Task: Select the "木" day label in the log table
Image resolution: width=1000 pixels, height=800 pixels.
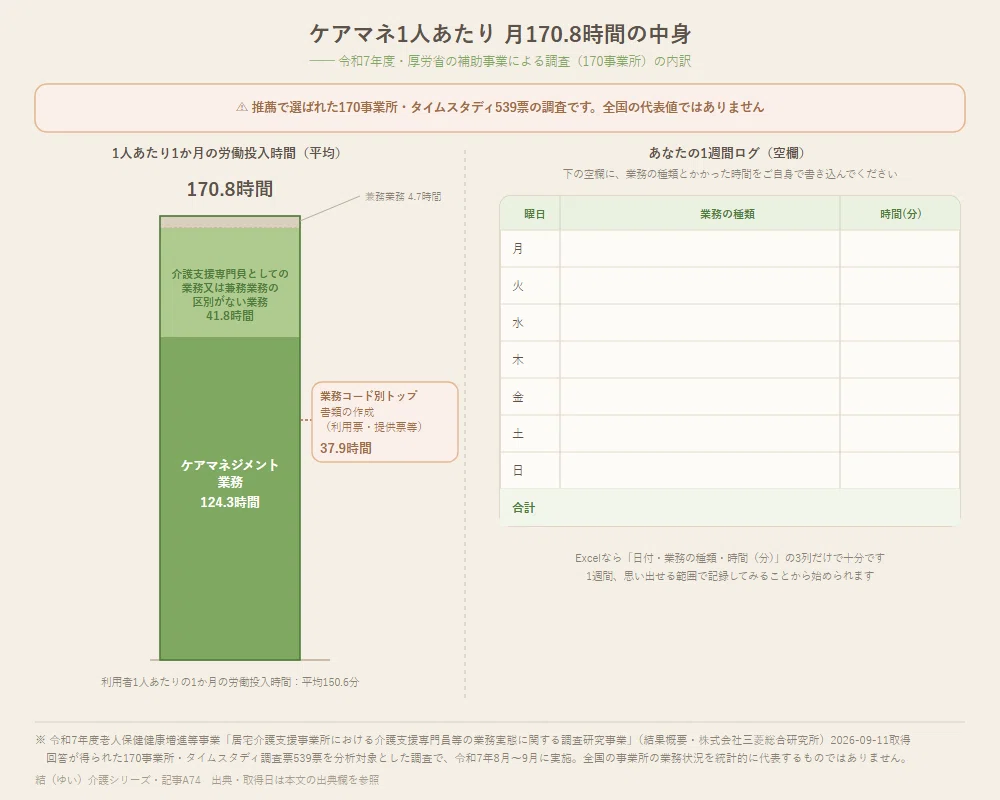Action: [518, 360]
